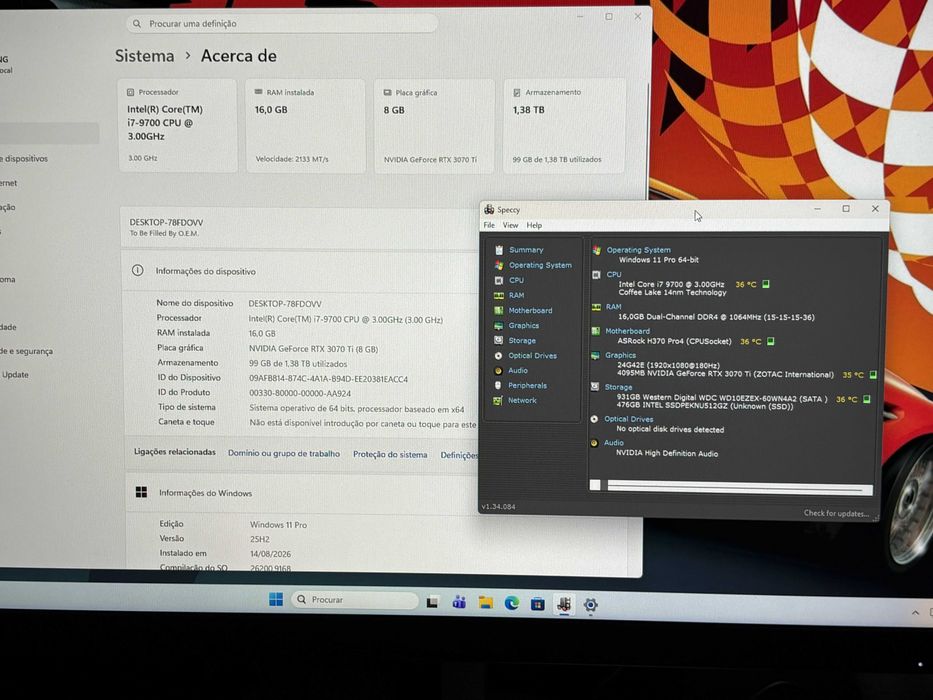933x700 pixels.
Task: Click the Processador card in Settings
Action: [177, 125]
